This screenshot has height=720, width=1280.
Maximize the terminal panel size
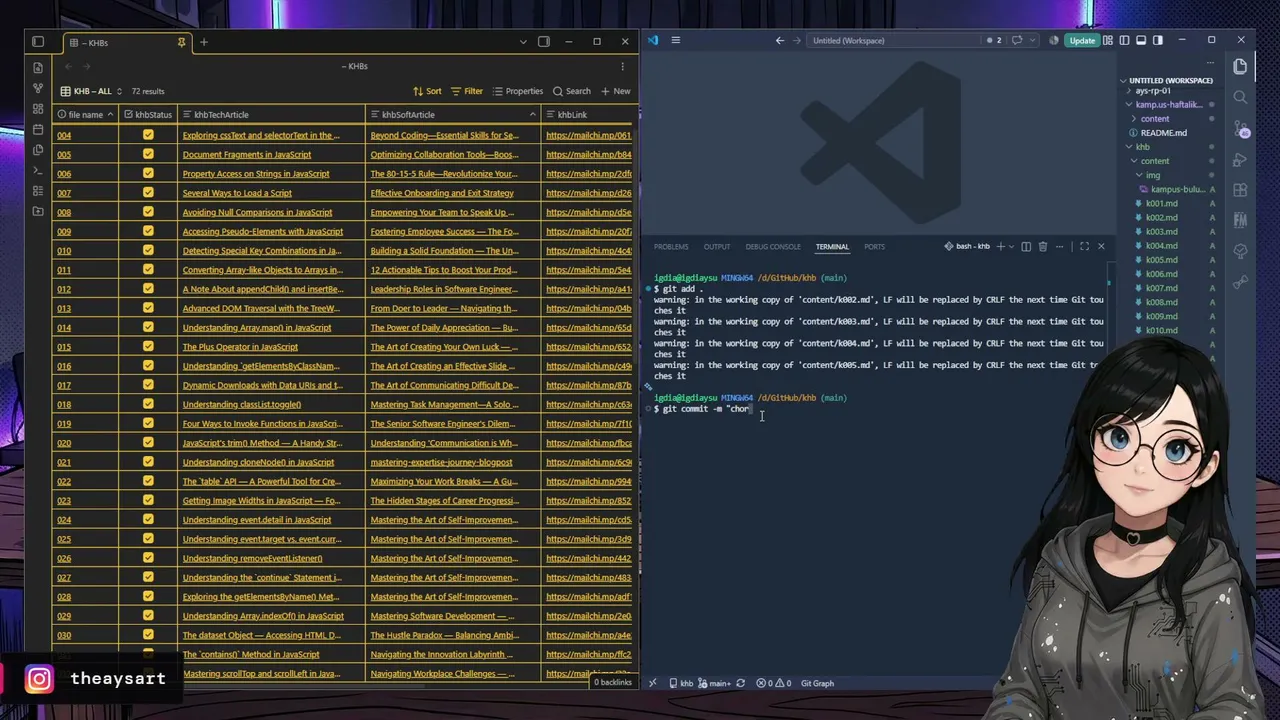point(1084,247)
